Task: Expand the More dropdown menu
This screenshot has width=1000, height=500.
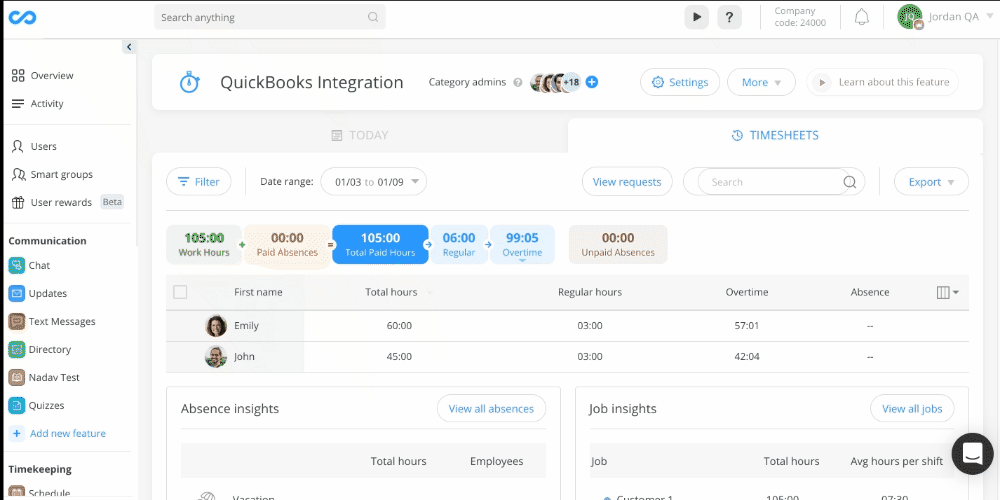Action: point(760,82)
